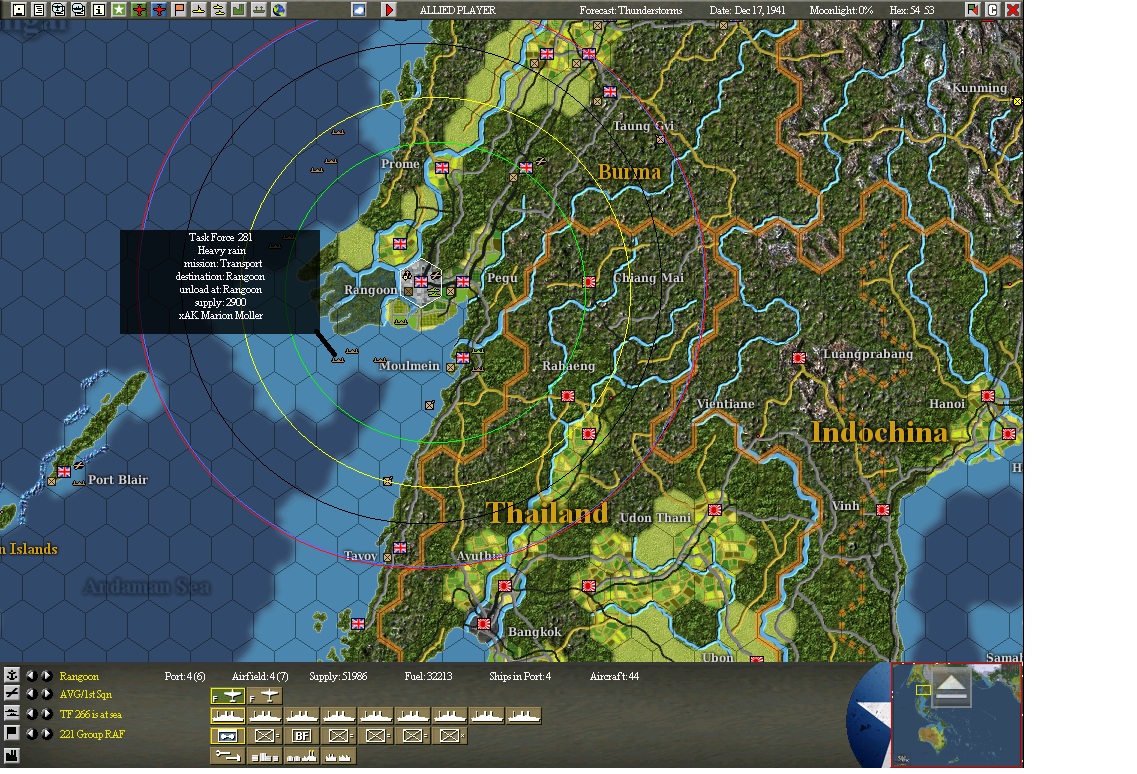Select the highlighted first ship icon in TF row
Viewport: 1137px width, 774px height.
point(227,716)
